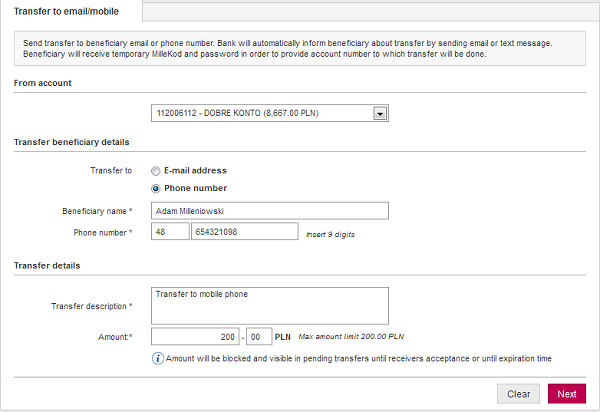
Task: Click the arrow button on the account selector
Action: (x=380, y=113)
